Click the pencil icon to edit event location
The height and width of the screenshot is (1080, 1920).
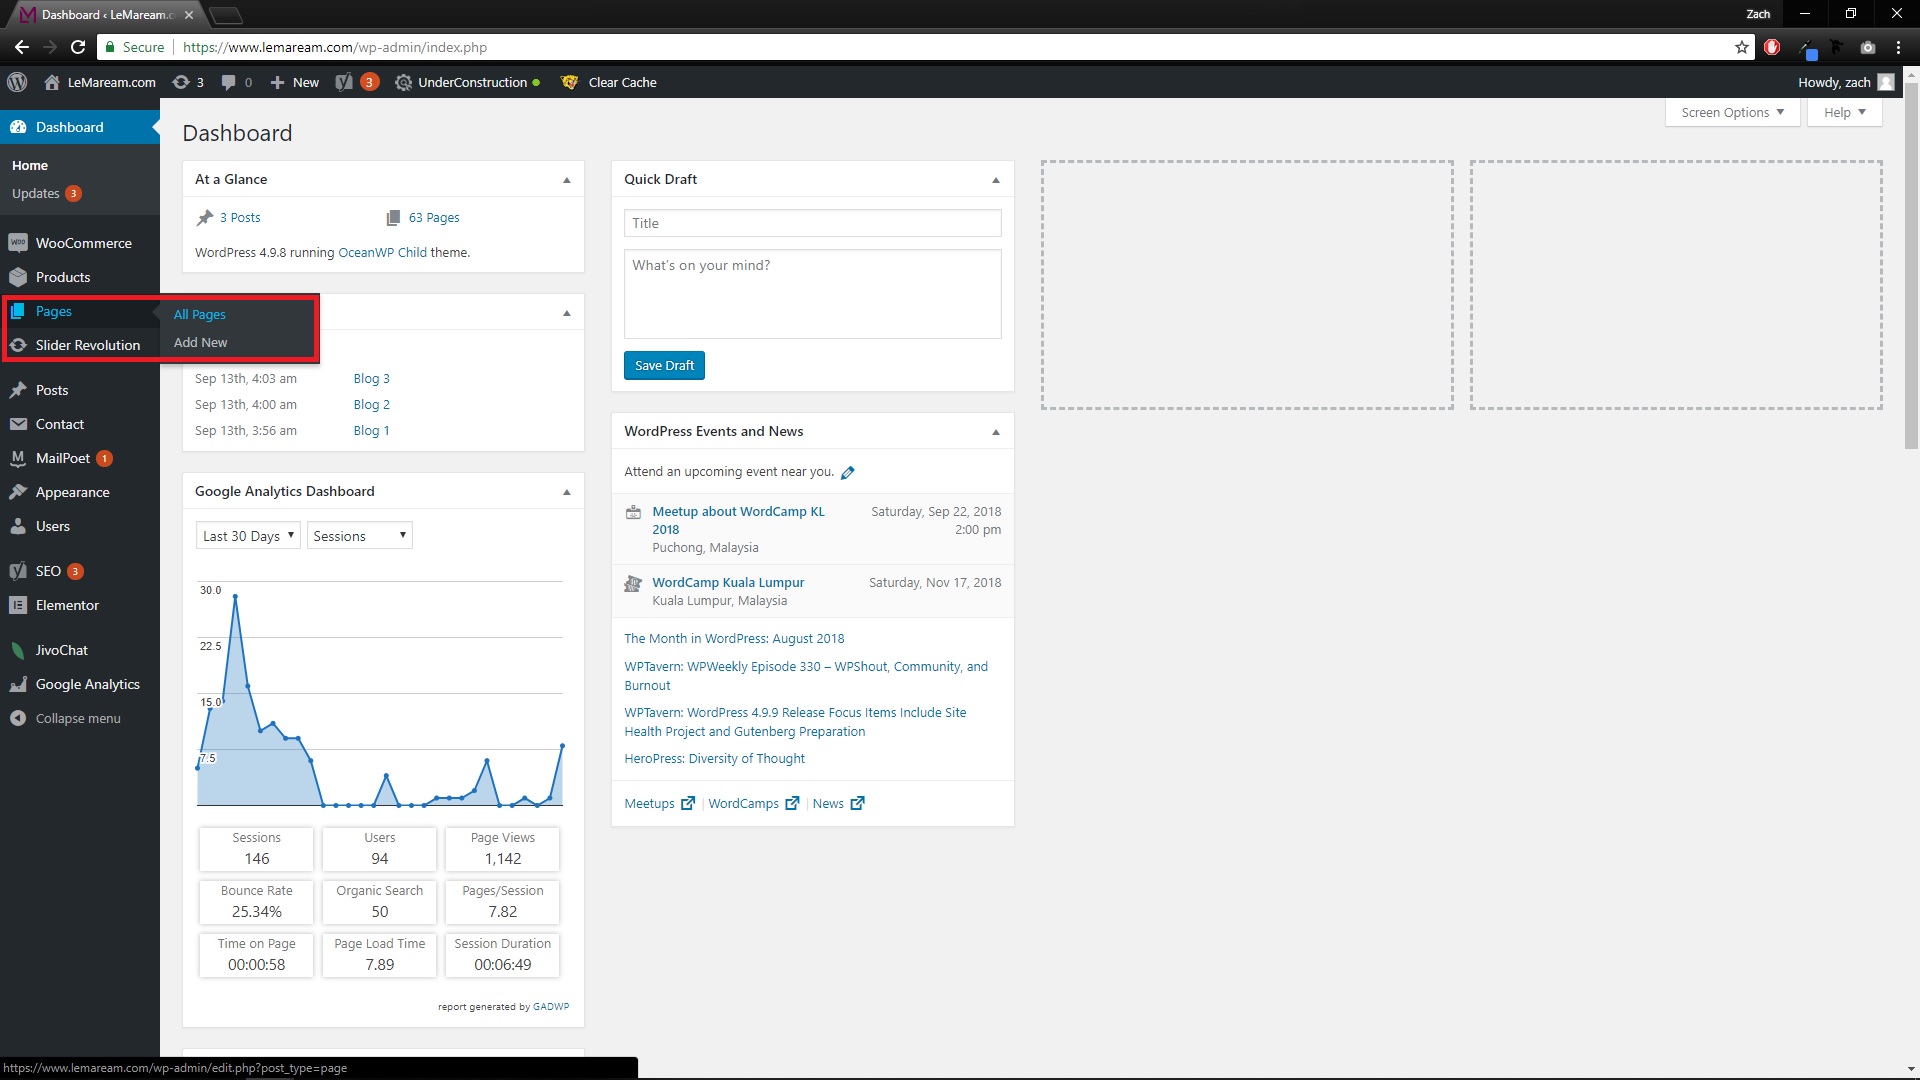click(848, 472)
